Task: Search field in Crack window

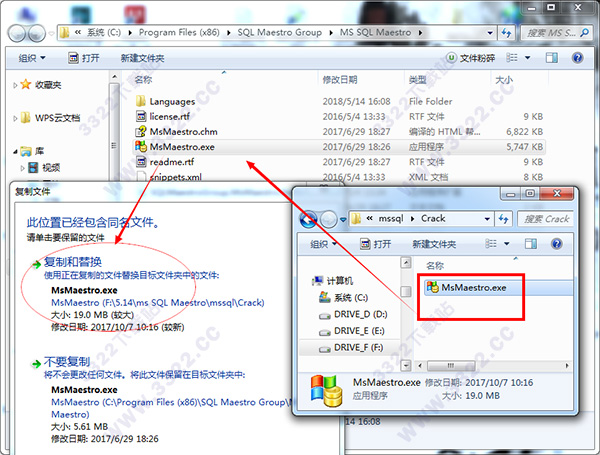Action: click(545, 219)
